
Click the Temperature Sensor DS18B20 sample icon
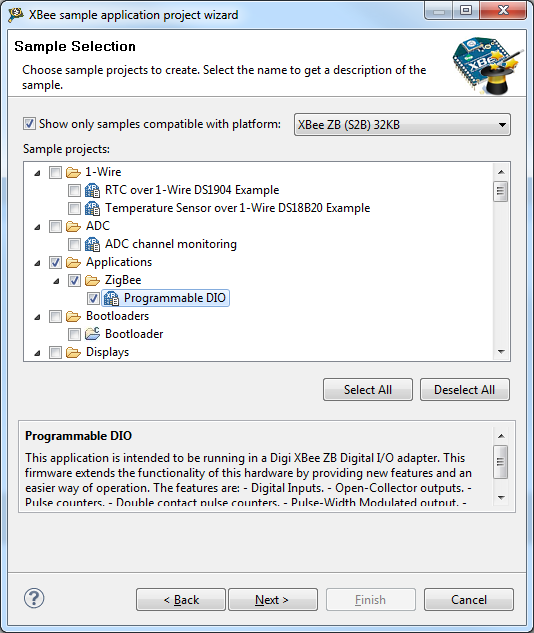click(92, 208)
